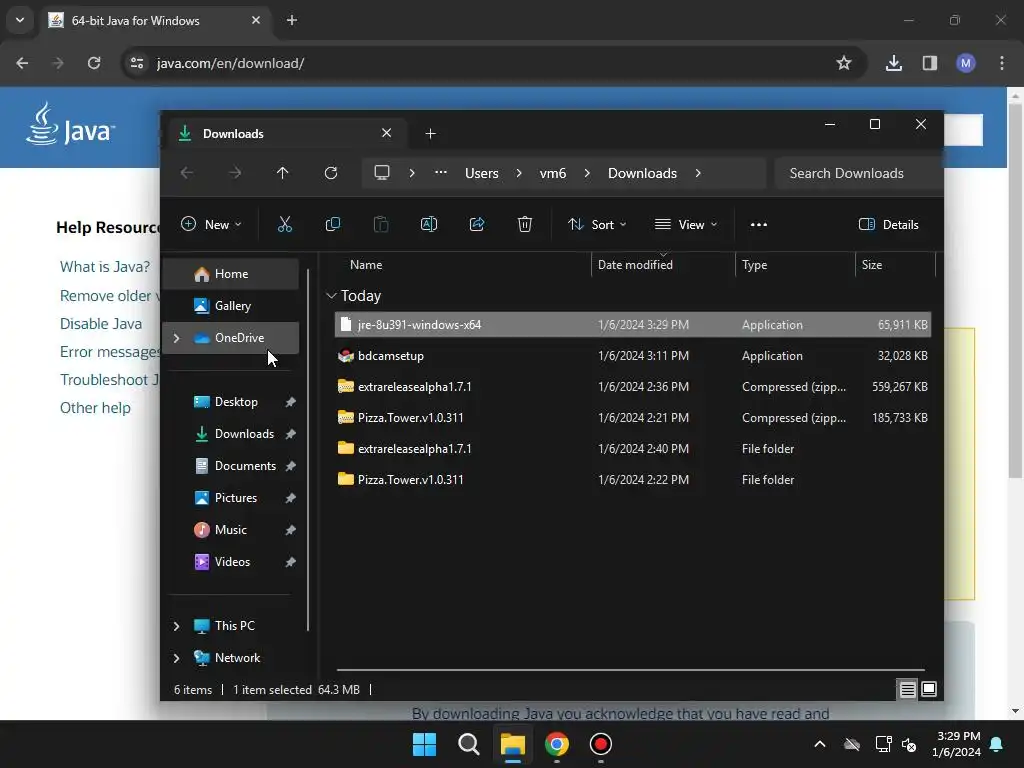Open Home in navigation pane
1024x768 pixels.
(x=231, y=274)
